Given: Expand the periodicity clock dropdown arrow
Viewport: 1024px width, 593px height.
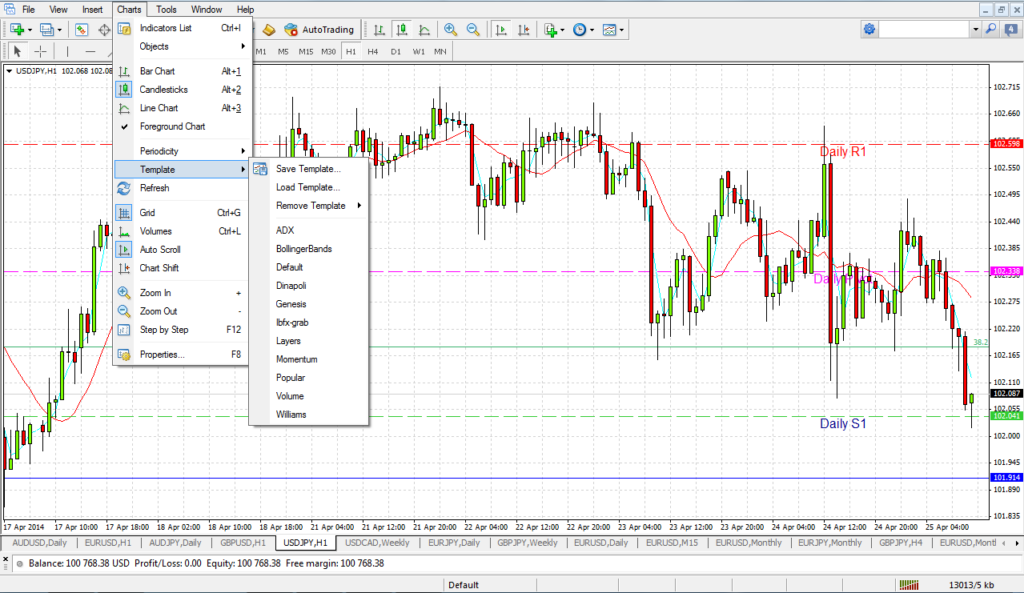Looking at the screenshot, I should coord(592,30).
